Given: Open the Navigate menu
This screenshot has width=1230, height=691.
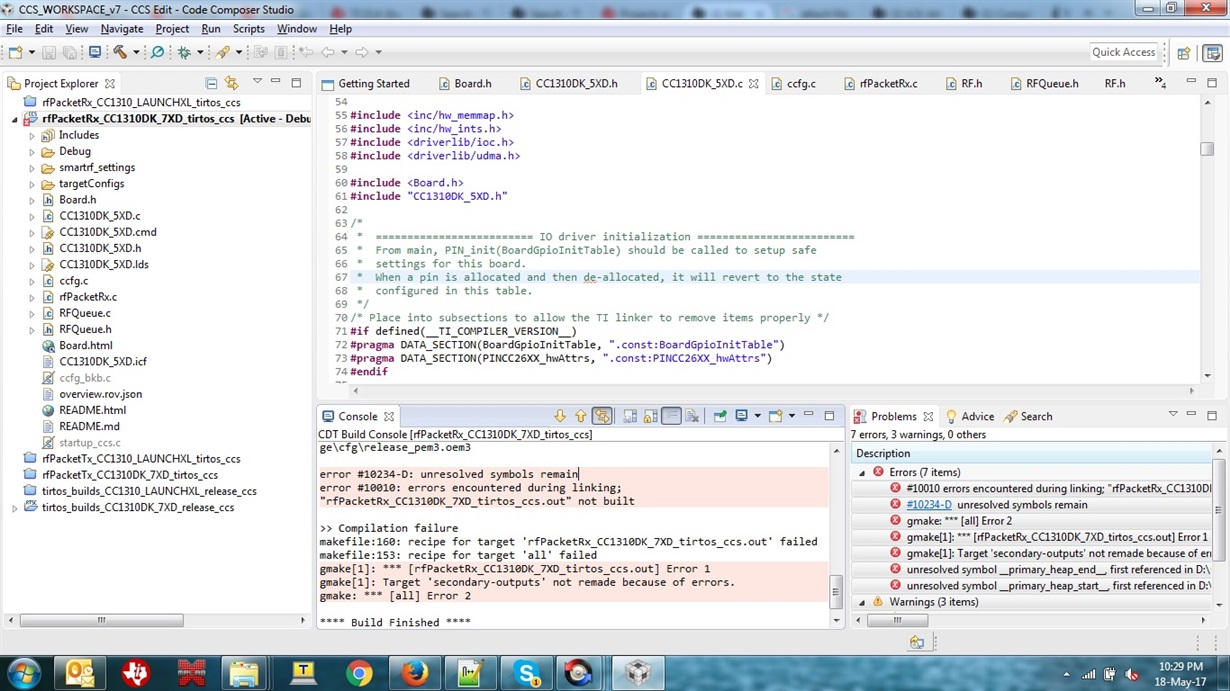Looking at the screenshot, I should tap(122, 29).
